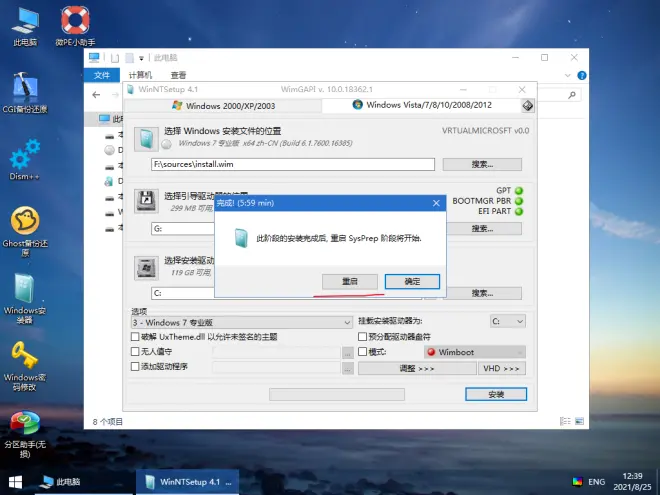Click 搜索 next to install.wim path
Viewport: 660px width, 495px height.
482,164
